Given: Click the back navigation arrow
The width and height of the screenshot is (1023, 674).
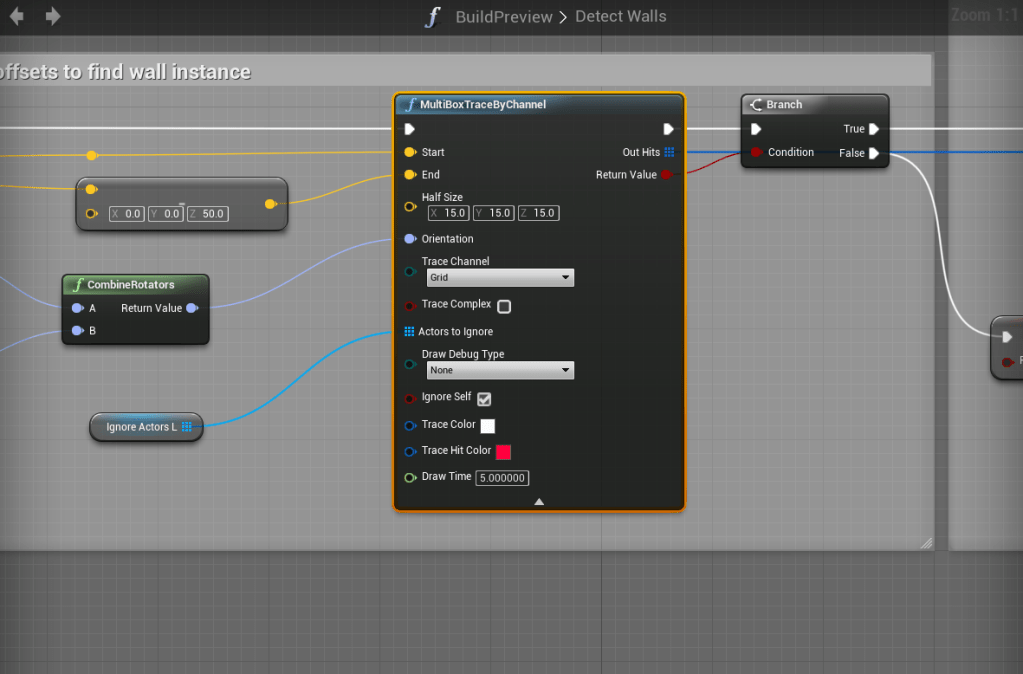Looking at the screenshot, I should coord(18,16).
